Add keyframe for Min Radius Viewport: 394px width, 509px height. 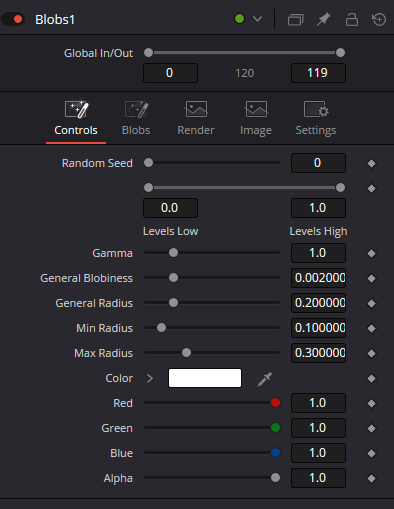tap(371, 328)
